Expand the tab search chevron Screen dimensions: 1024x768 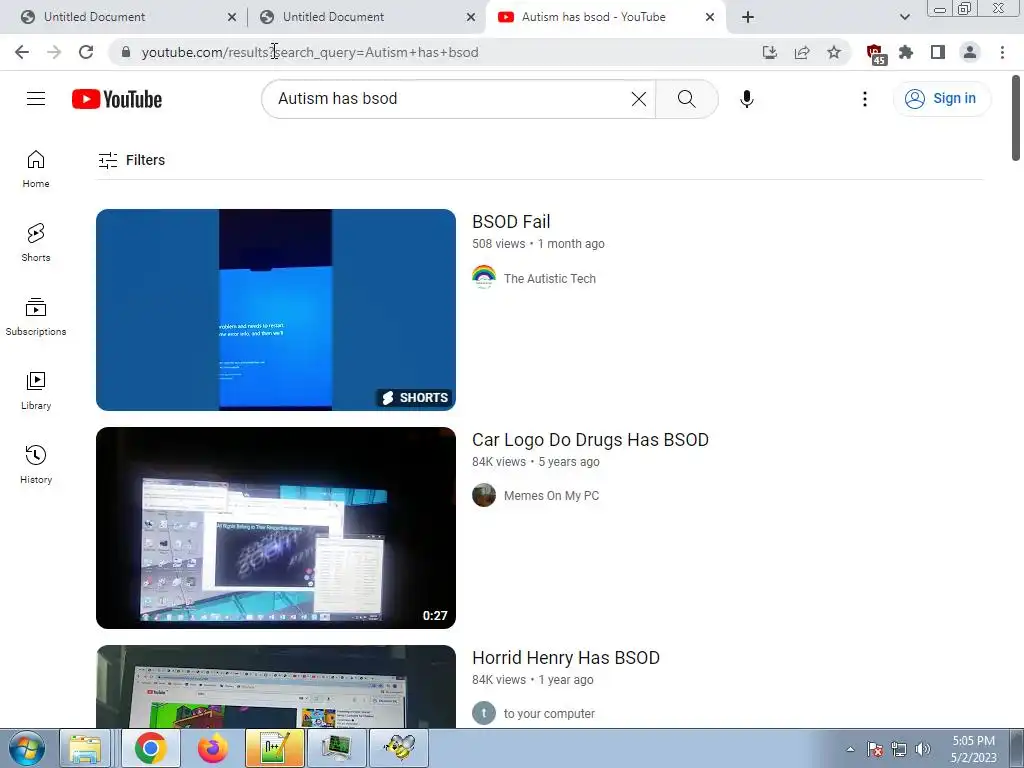coord(904,17)
